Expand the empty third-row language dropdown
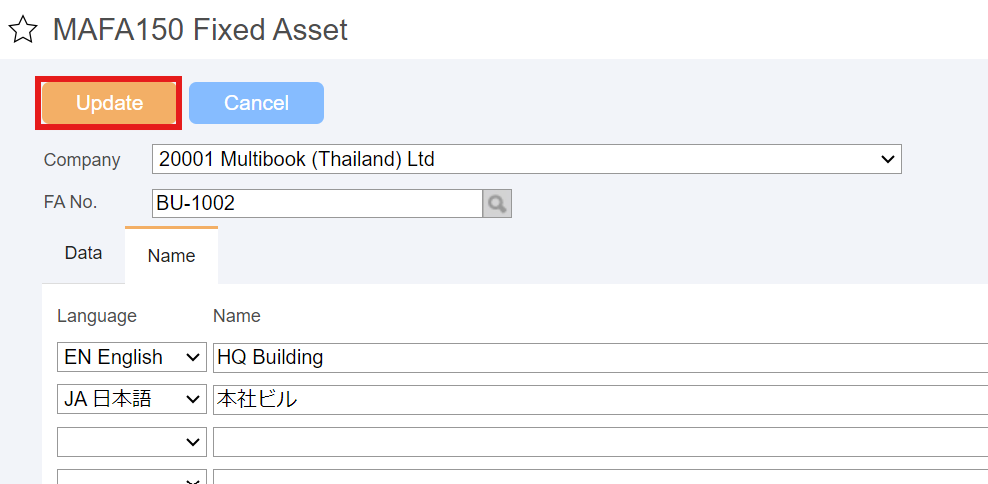988x484 pixels. 132,442
